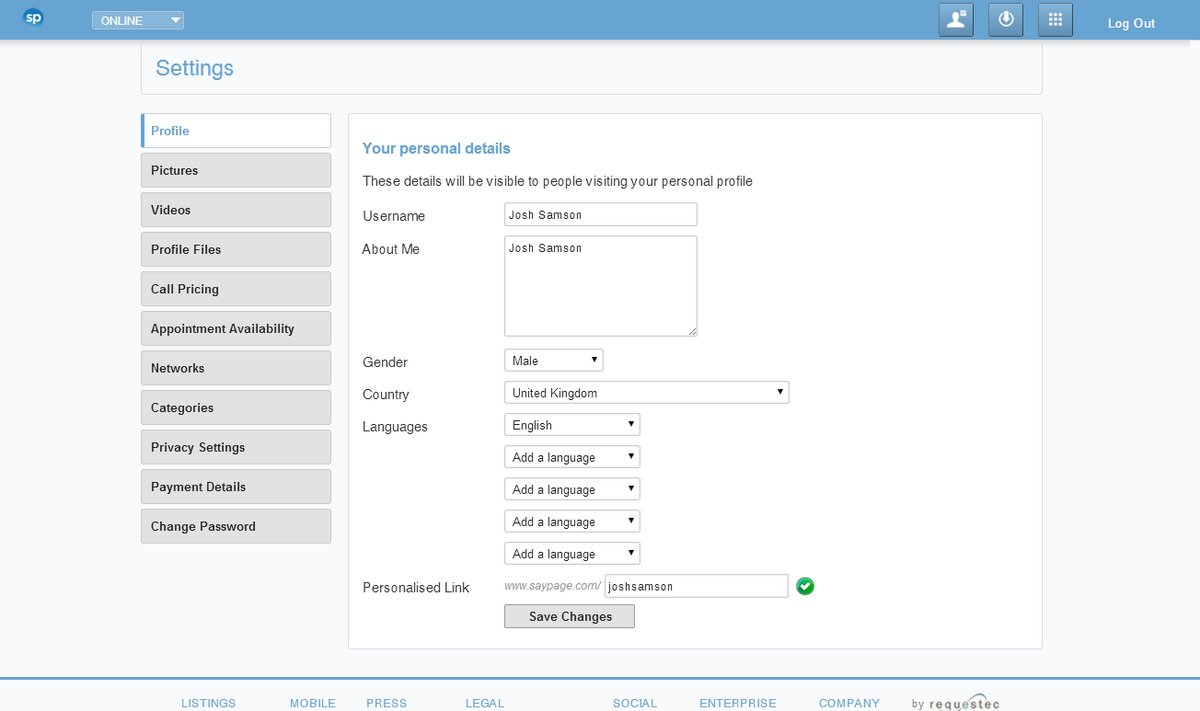Switch to the Categories tab

click(236, 408)
